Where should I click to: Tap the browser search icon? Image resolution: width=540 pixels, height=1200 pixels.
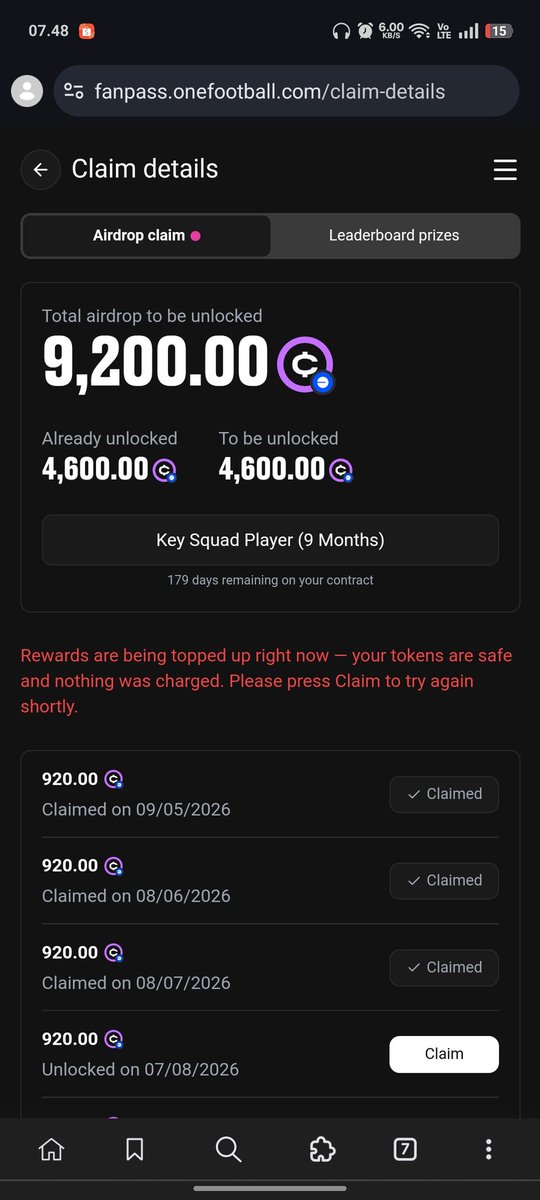pos(228,1149)
